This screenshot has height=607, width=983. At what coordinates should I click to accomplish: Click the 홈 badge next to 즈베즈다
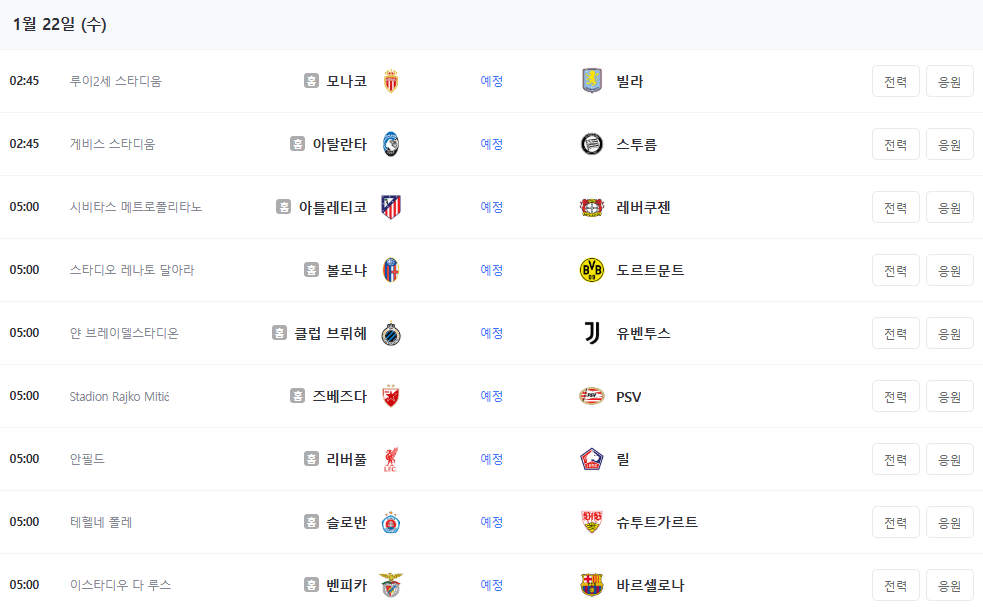[295, 396]
